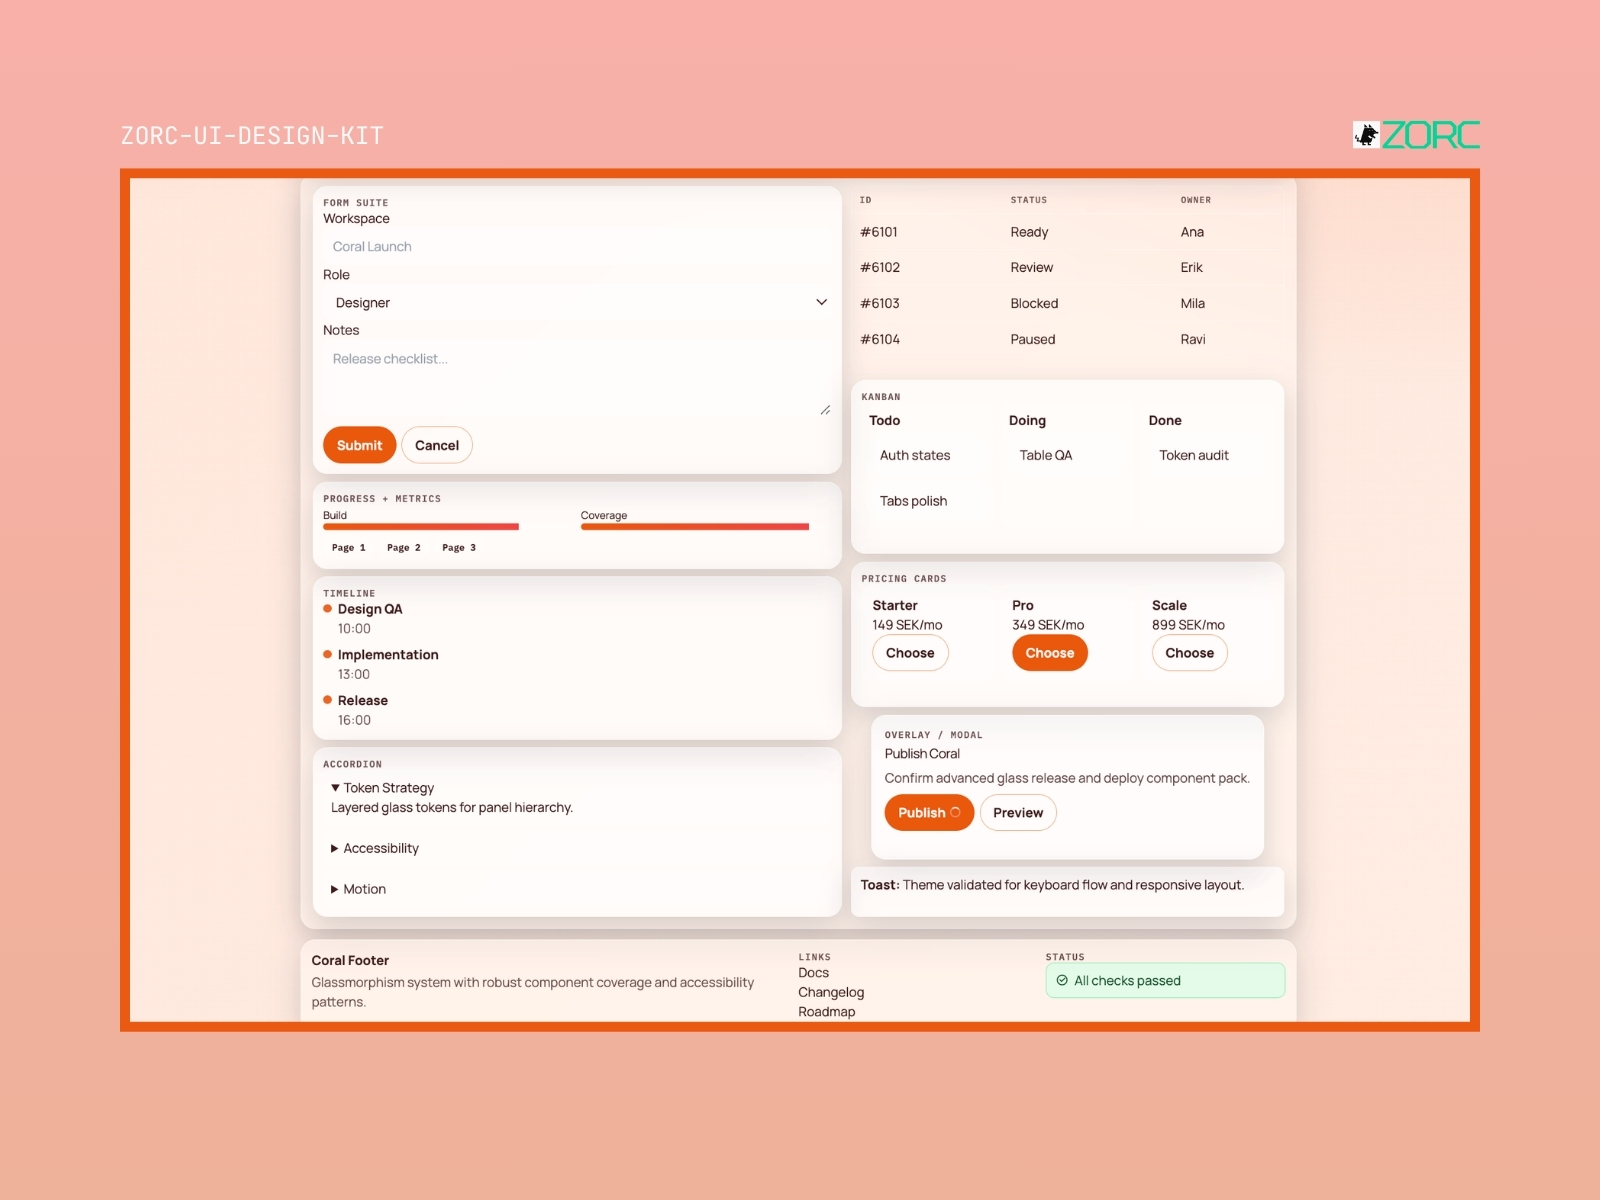1600x1200 pixels.
Task: Open the Changelog footer link
Action: (831, 992)
